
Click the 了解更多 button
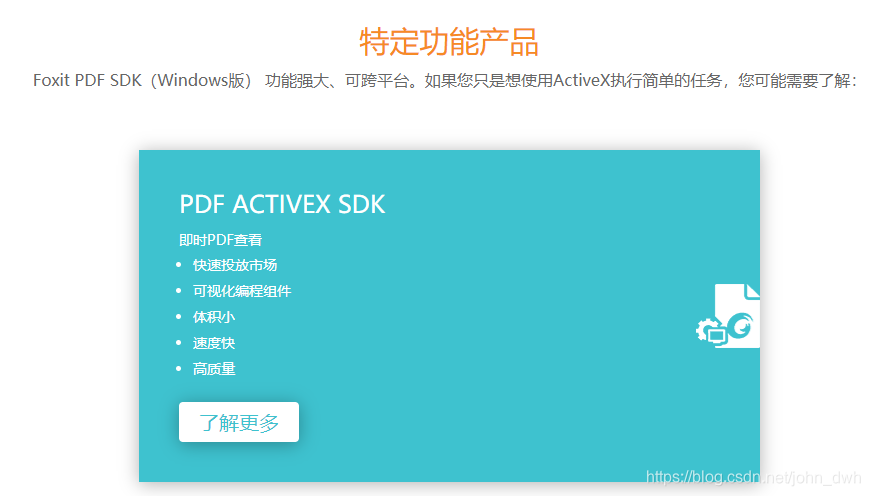pos(239,422)
